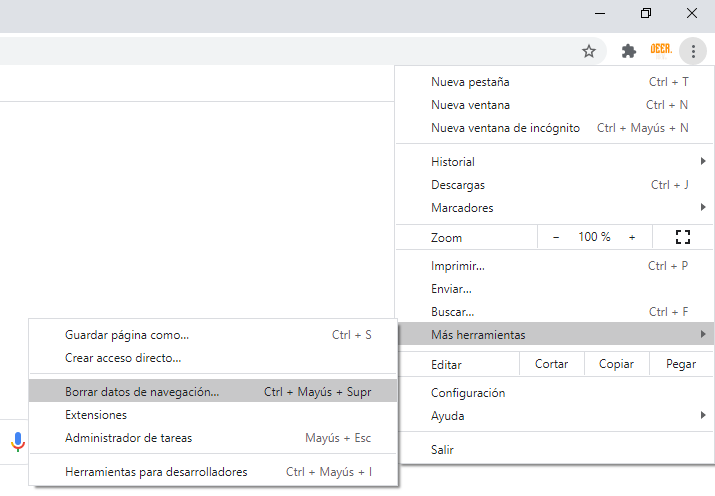Select Imprimir... from the menu
Image resolution: width=715 pixels, height=496 pixels.
(554, 266)
